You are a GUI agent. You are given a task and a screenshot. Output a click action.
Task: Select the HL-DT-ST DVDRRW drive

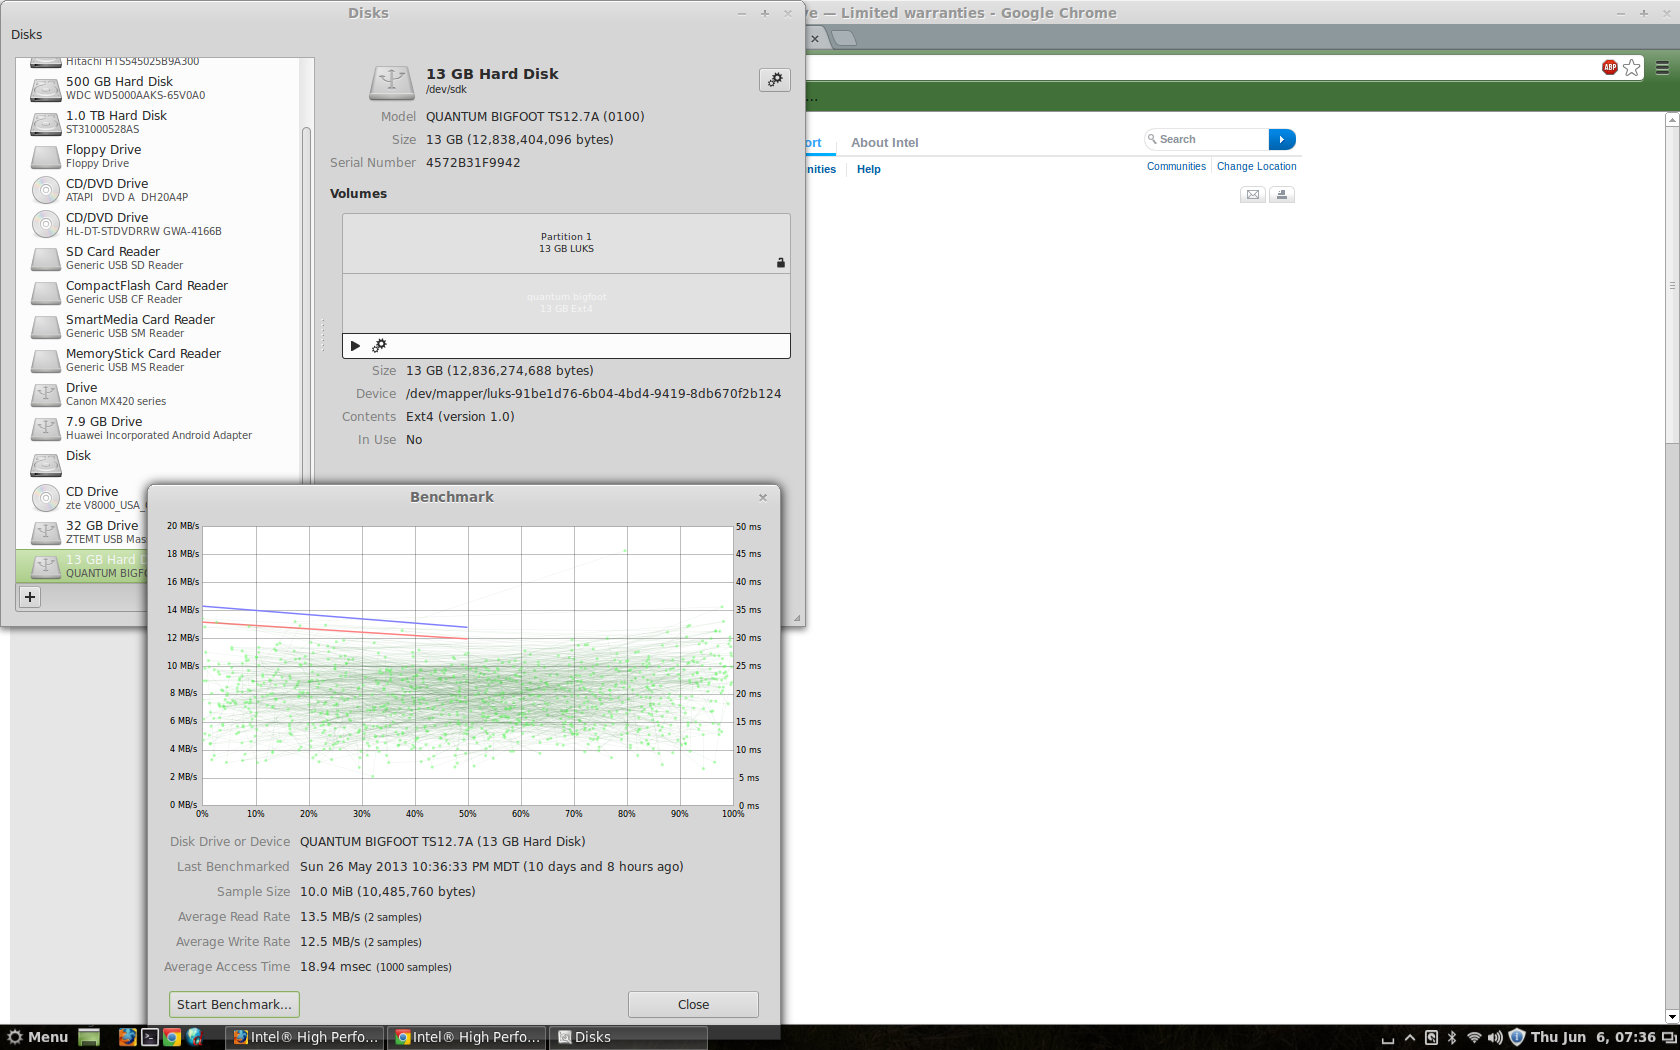[158, 224]
